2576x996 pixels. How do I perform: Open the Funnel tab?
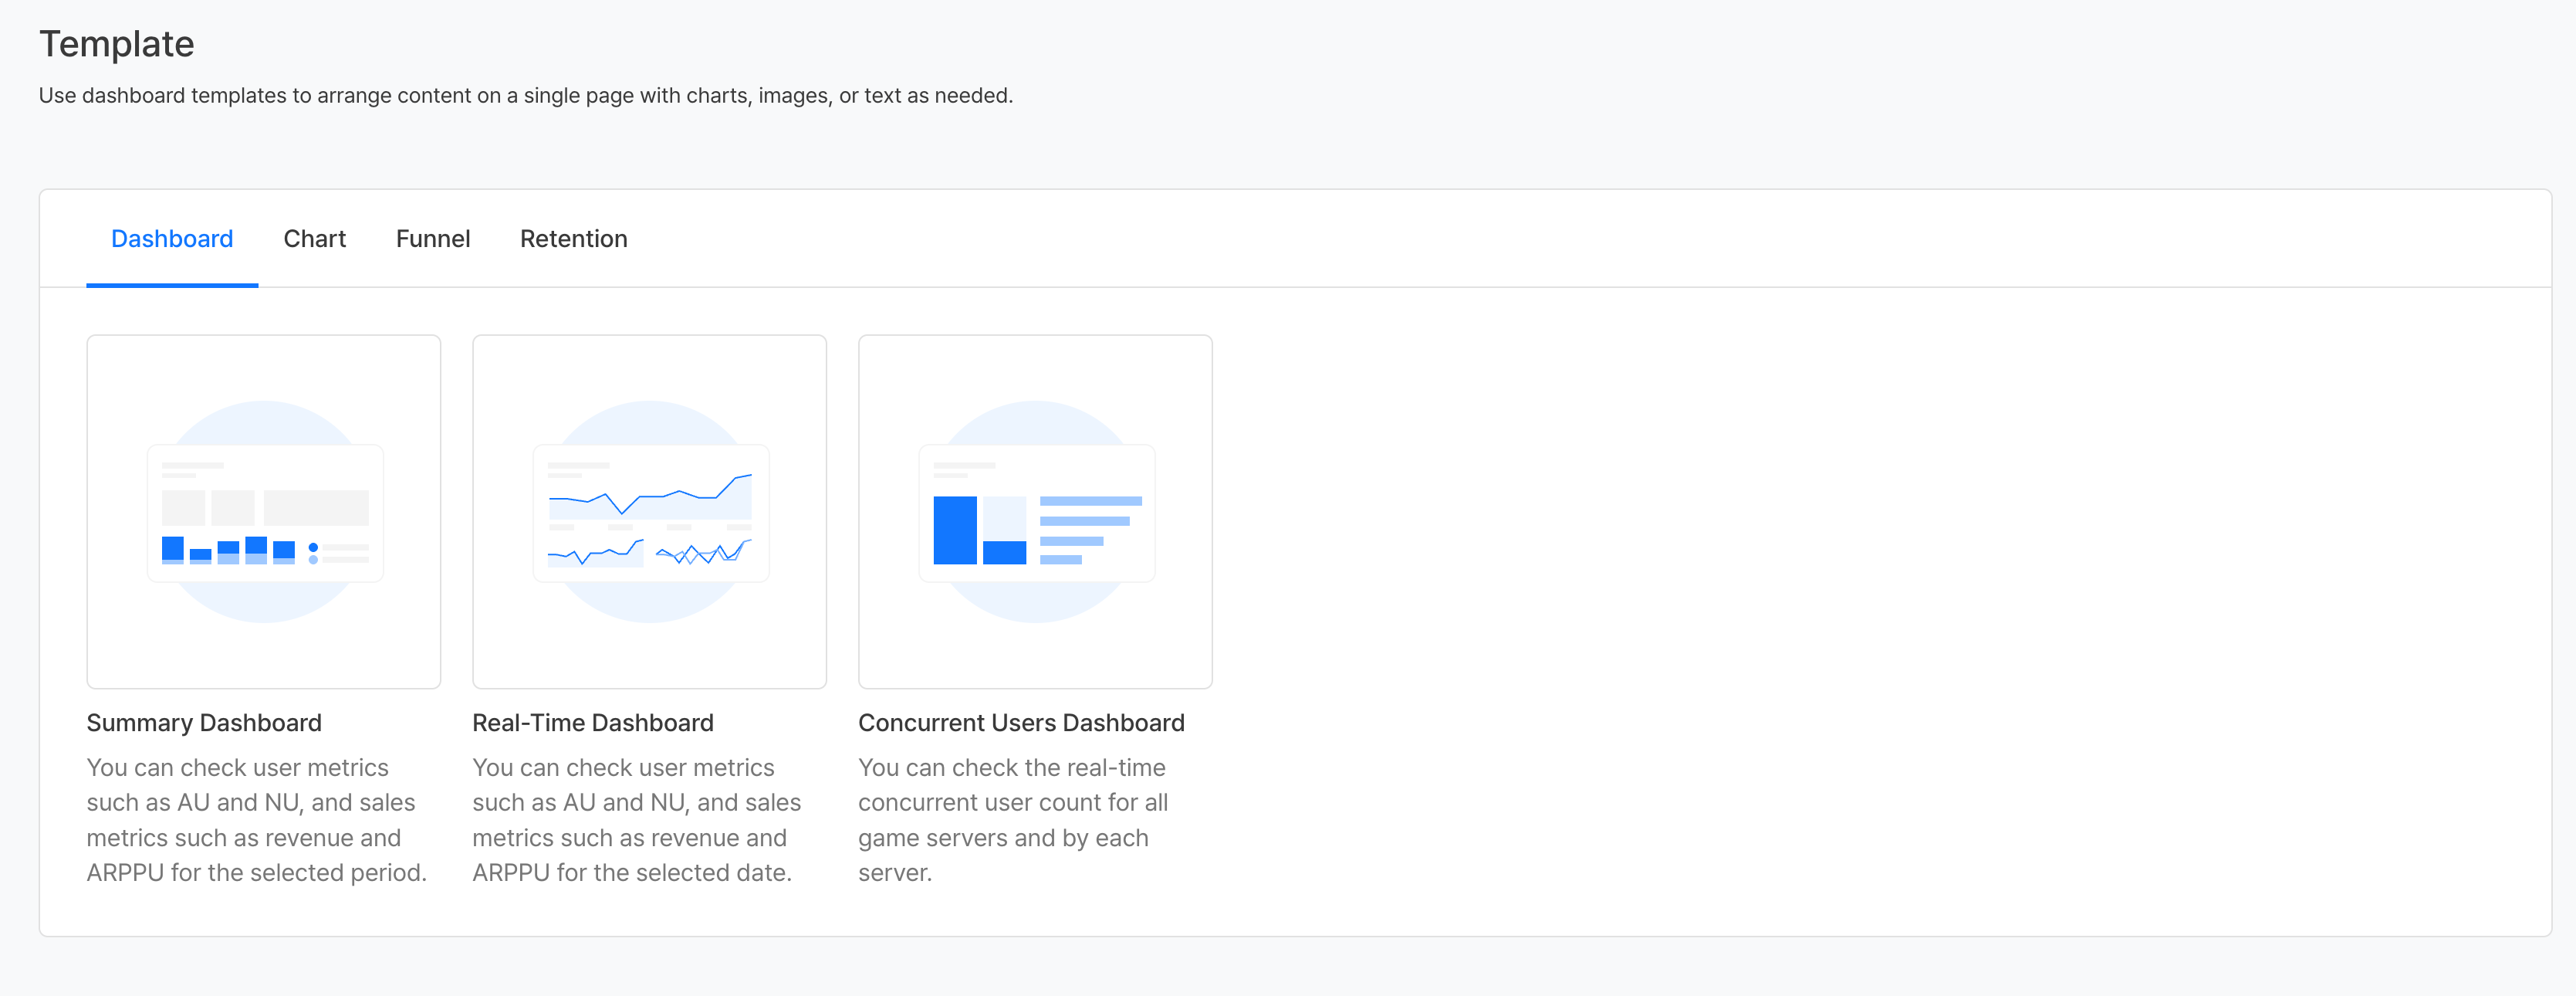(x=432, y=239)
